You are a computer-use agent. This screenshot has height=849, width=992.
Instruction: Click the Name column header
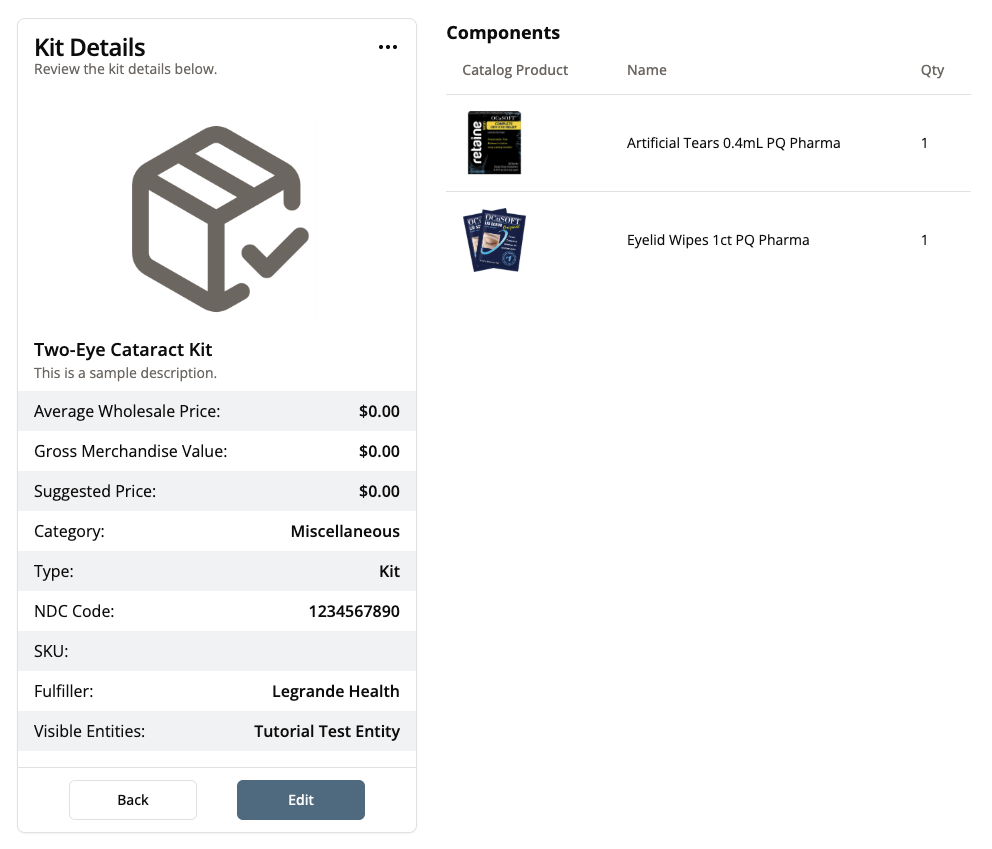pos(646,70)
